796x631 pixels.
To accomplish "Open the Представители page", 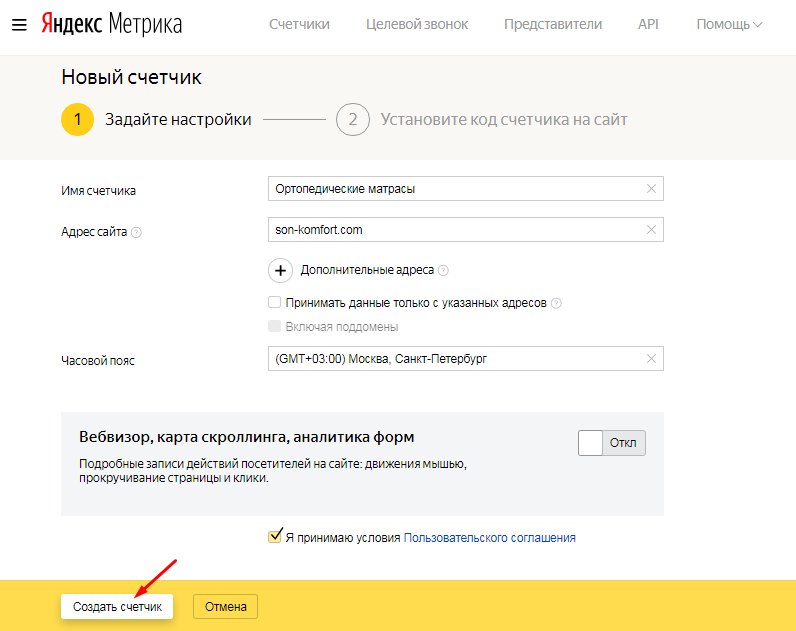I will tap(553, 24).
